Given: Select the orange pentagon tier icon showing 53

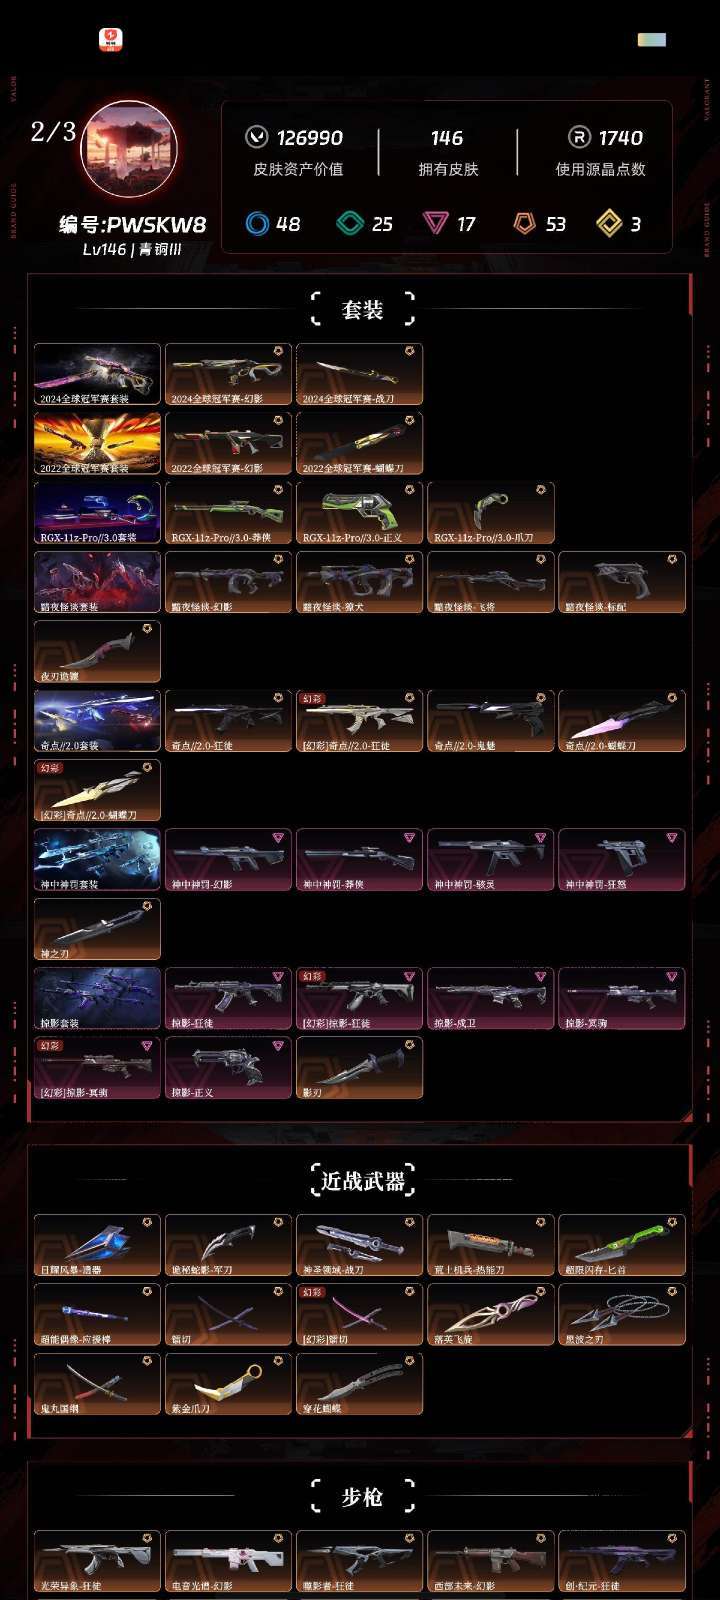Looking at the screenshot, I should pyautogui.click(x=525, y=223).
